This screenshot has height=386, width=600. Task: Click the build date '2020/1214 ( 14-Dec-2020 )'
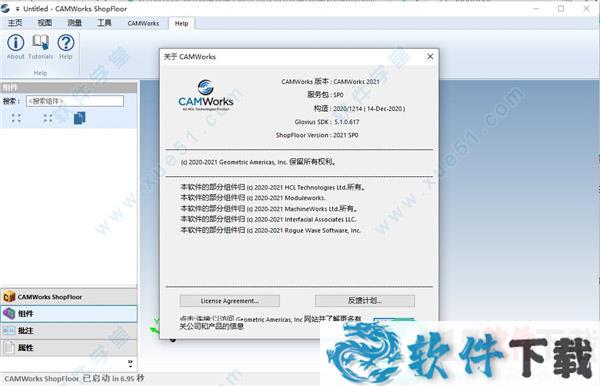369,109
